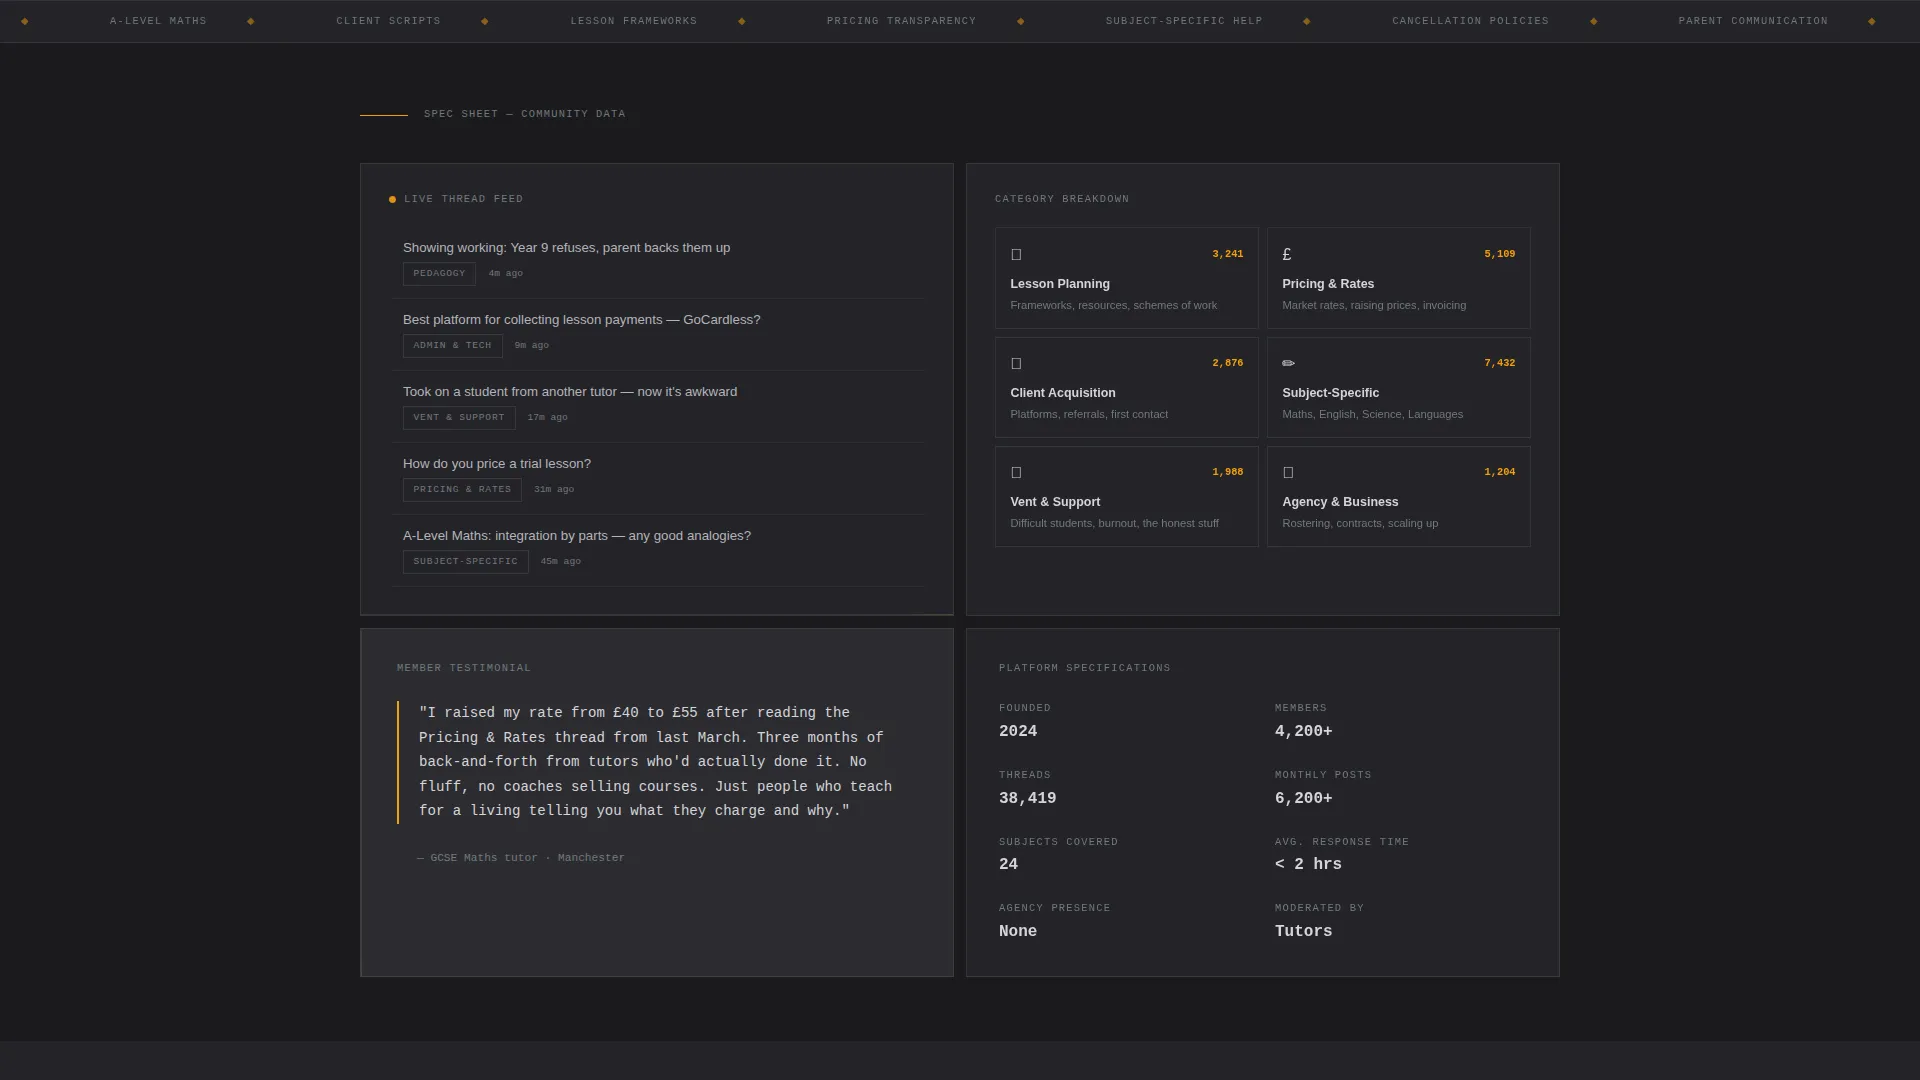This screenshot has height=1080, width=1920.
Task: Click the Members value 4,200+
Action: pos(1303,732)
